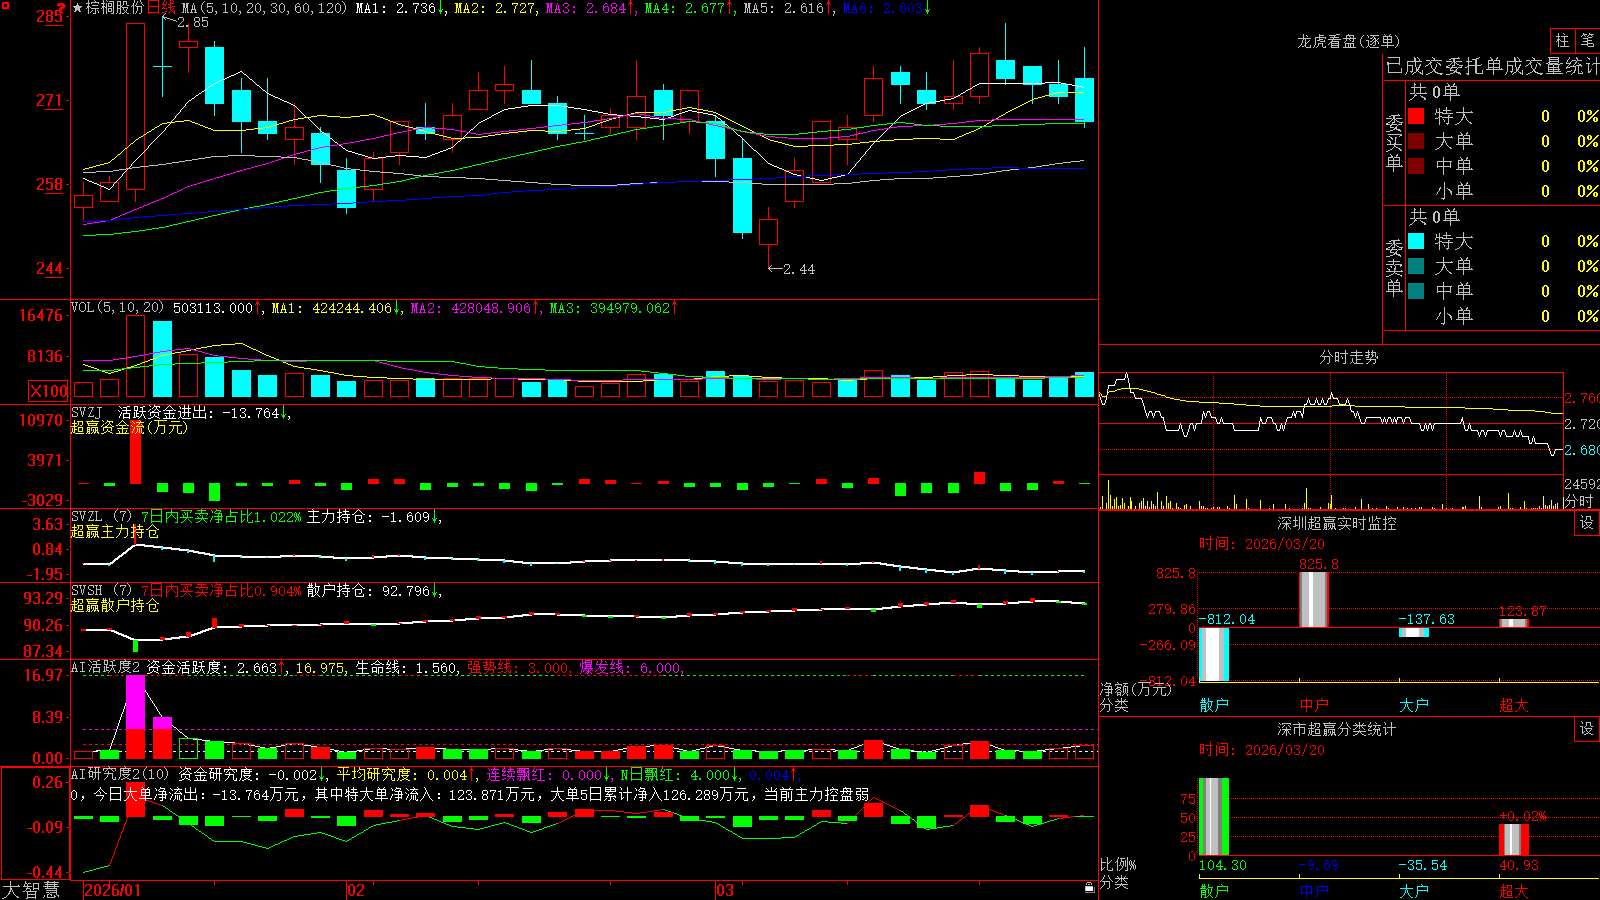Click the 龙虎看盘(逐单) panel title
The width and height of the screenshot is (1600, 900).
[x=1348, y=41]
